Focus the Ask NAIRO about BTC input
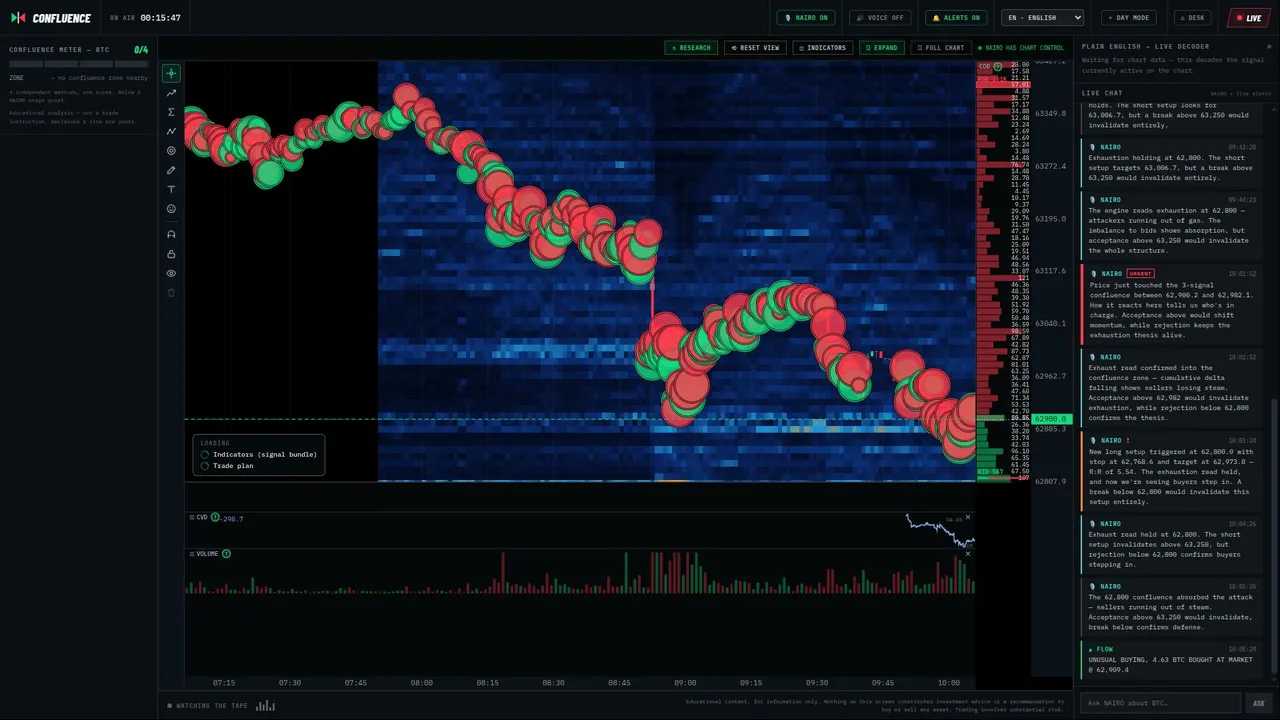 point(1160,703)
